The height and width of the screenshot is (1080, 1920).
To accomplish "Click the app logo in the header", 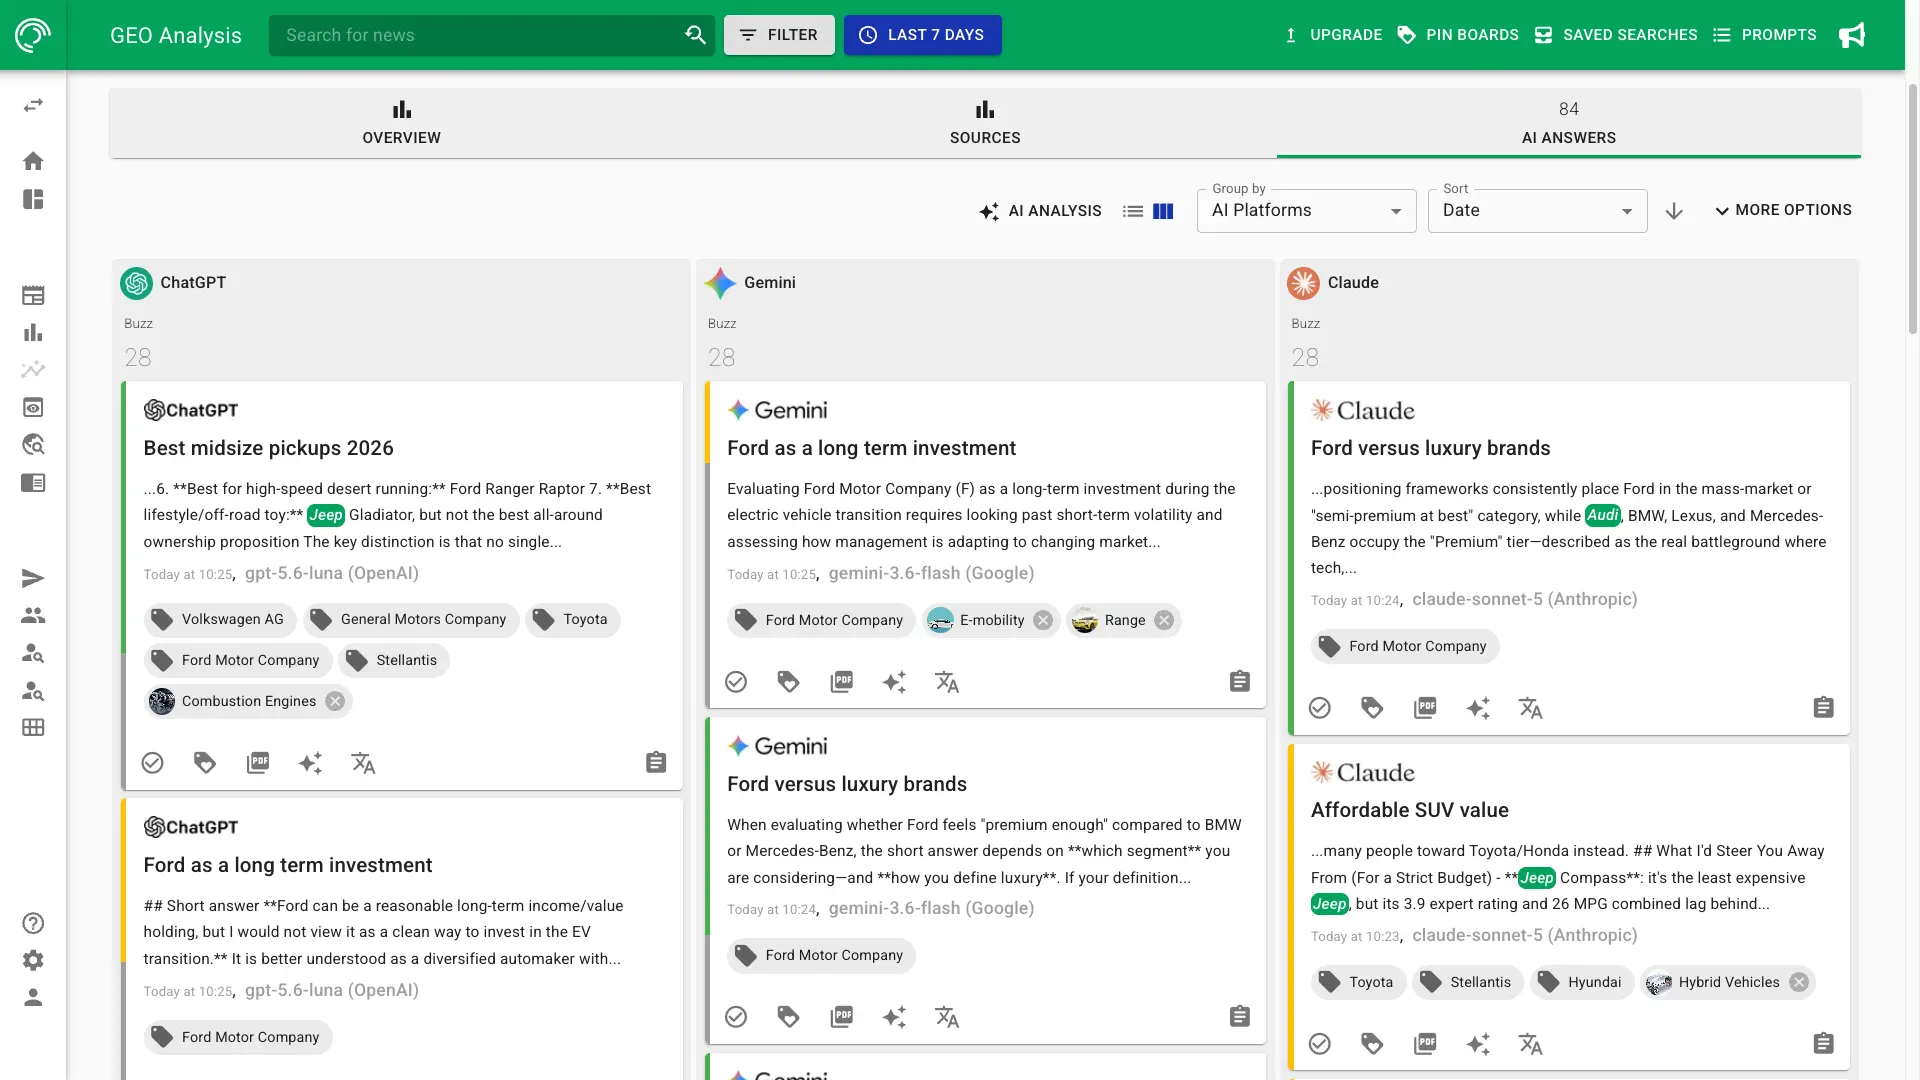I will pos(33,35).
